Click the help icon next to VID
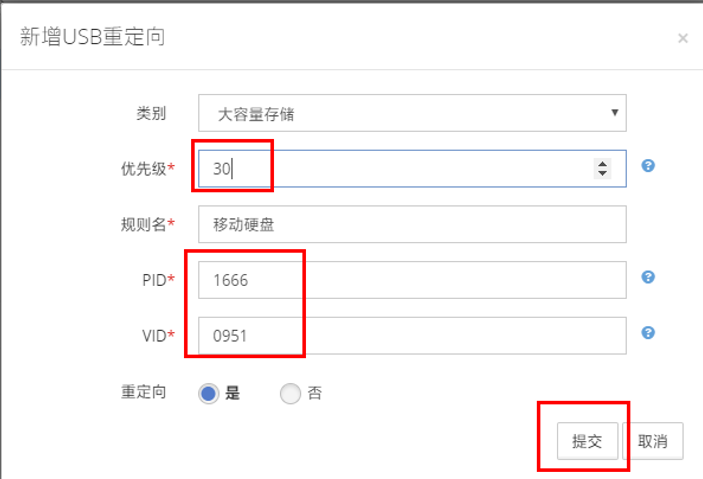 648,333
